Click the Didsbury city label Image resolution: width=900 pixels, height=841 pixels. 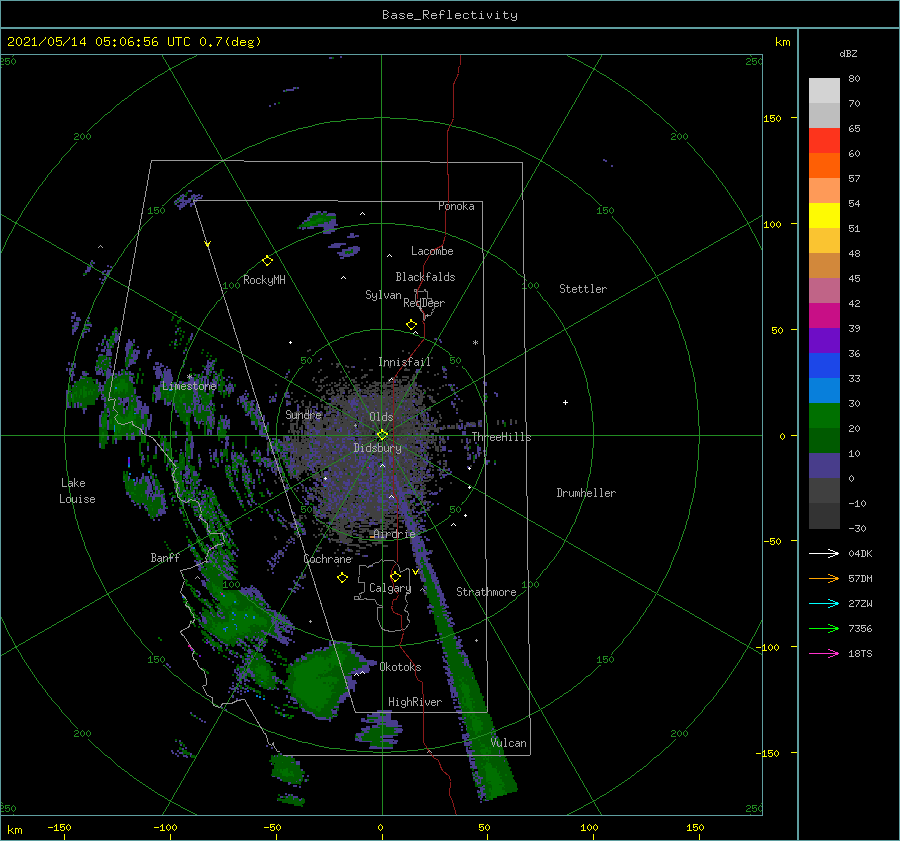pyautogui.click(x=377, y=448)
